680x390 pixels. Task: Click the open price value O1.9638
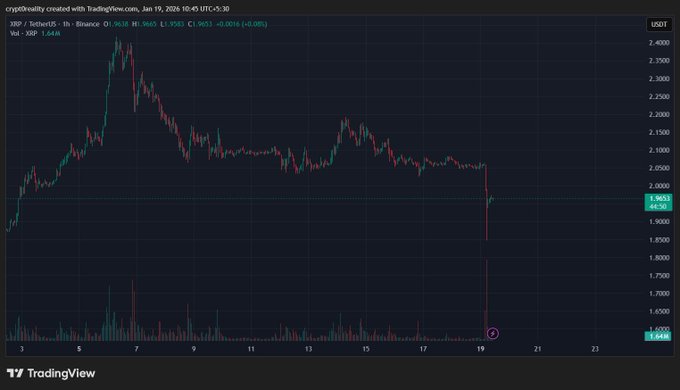tap(116, 24)
